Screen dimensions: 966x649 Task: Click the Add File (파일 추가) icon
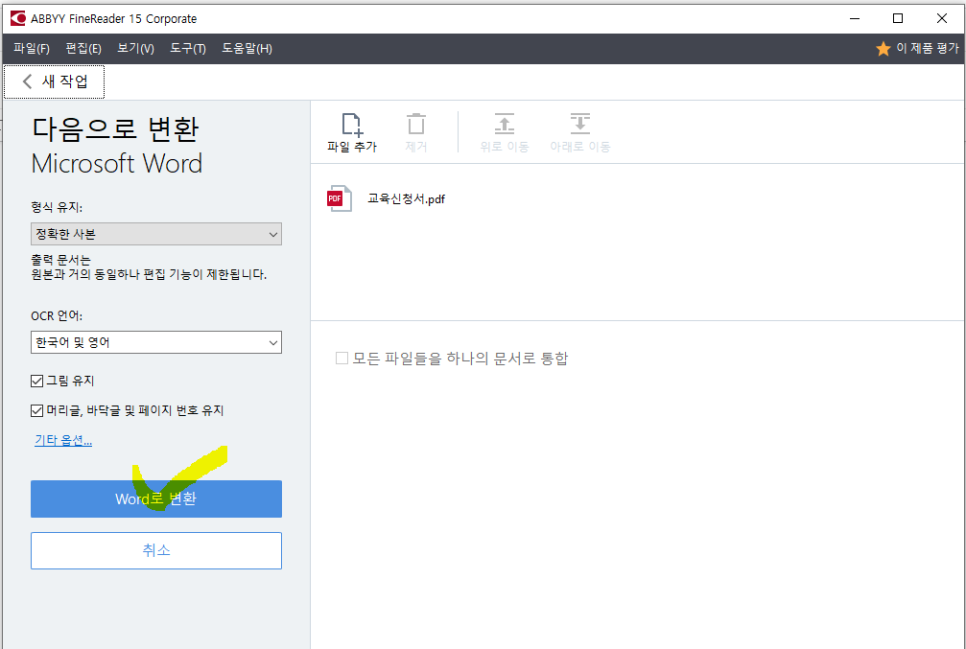[x=352, y=124]
